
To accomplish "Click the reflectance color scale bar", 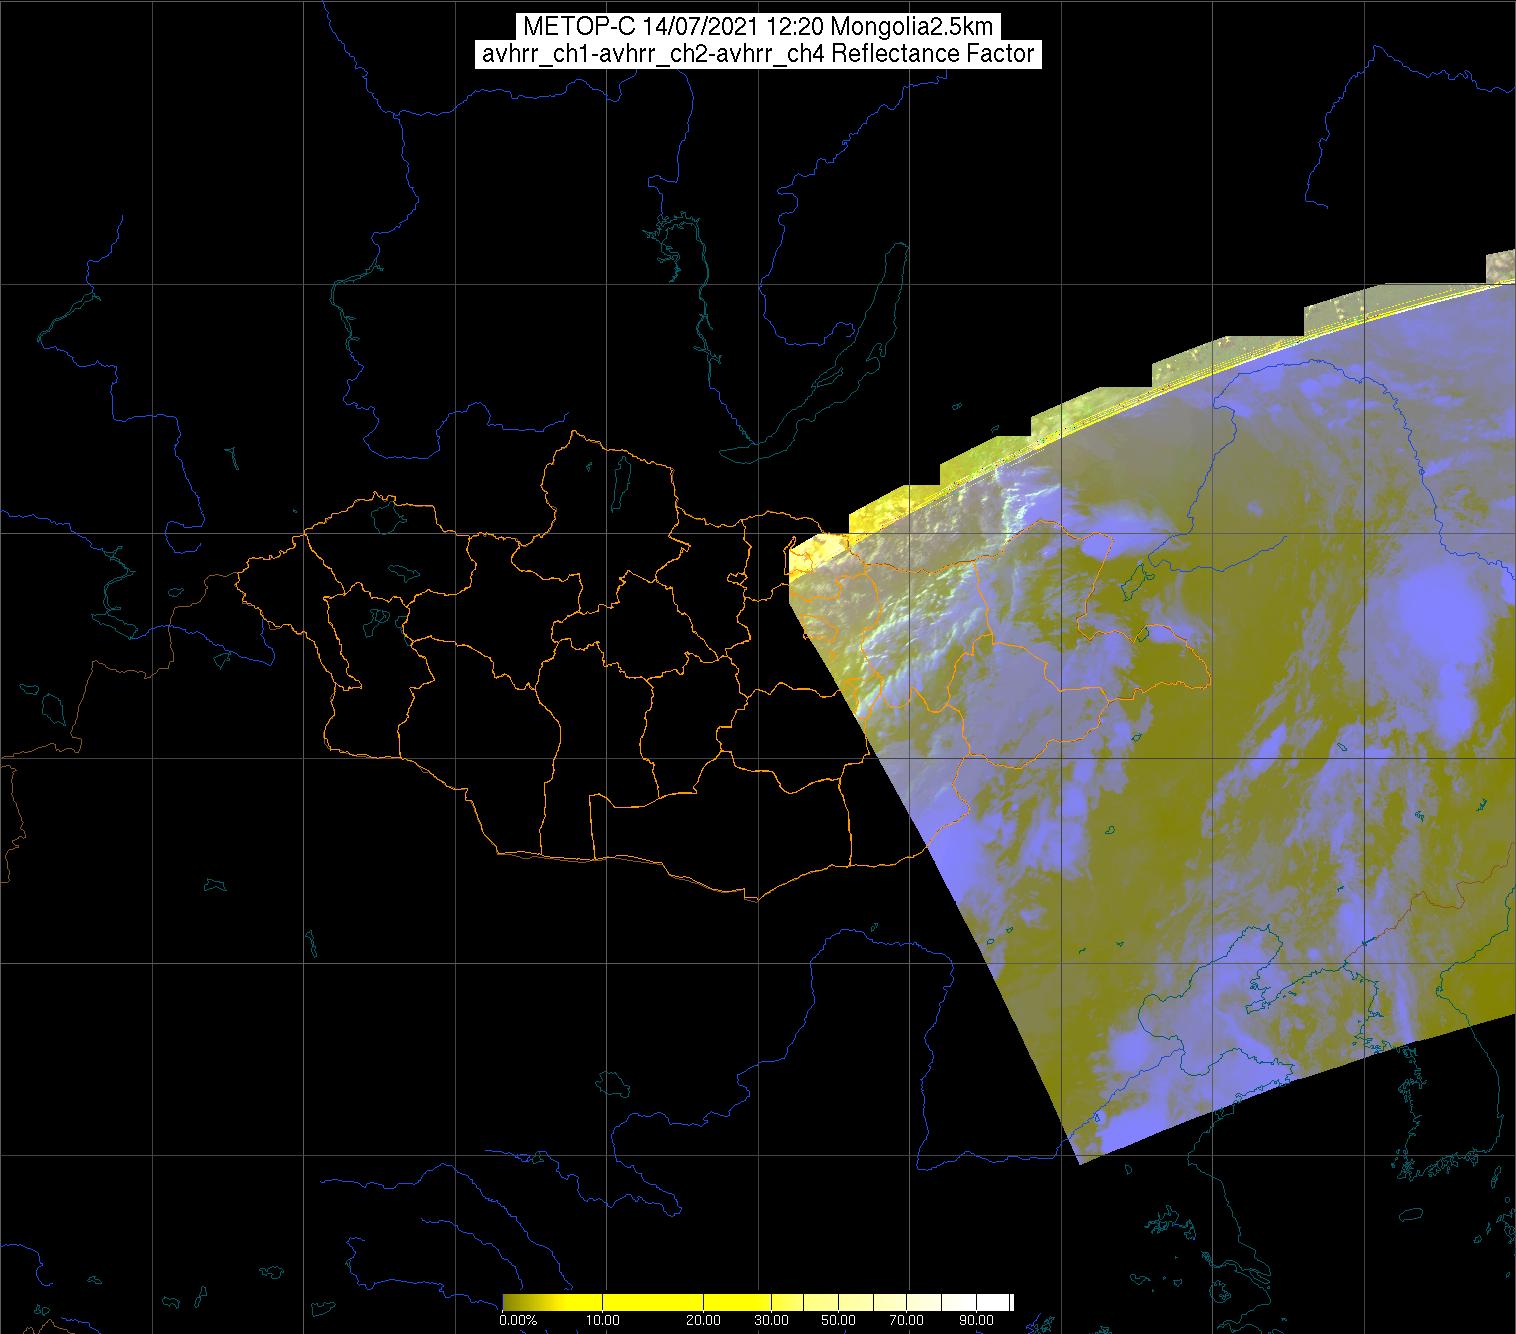I will (x=758, y=1301).
